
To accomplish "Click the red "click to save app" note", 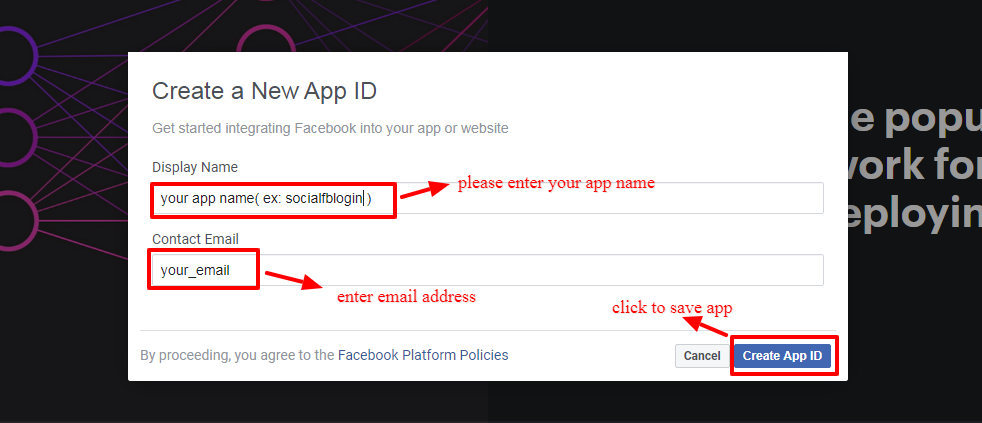I will pos(679,308).
